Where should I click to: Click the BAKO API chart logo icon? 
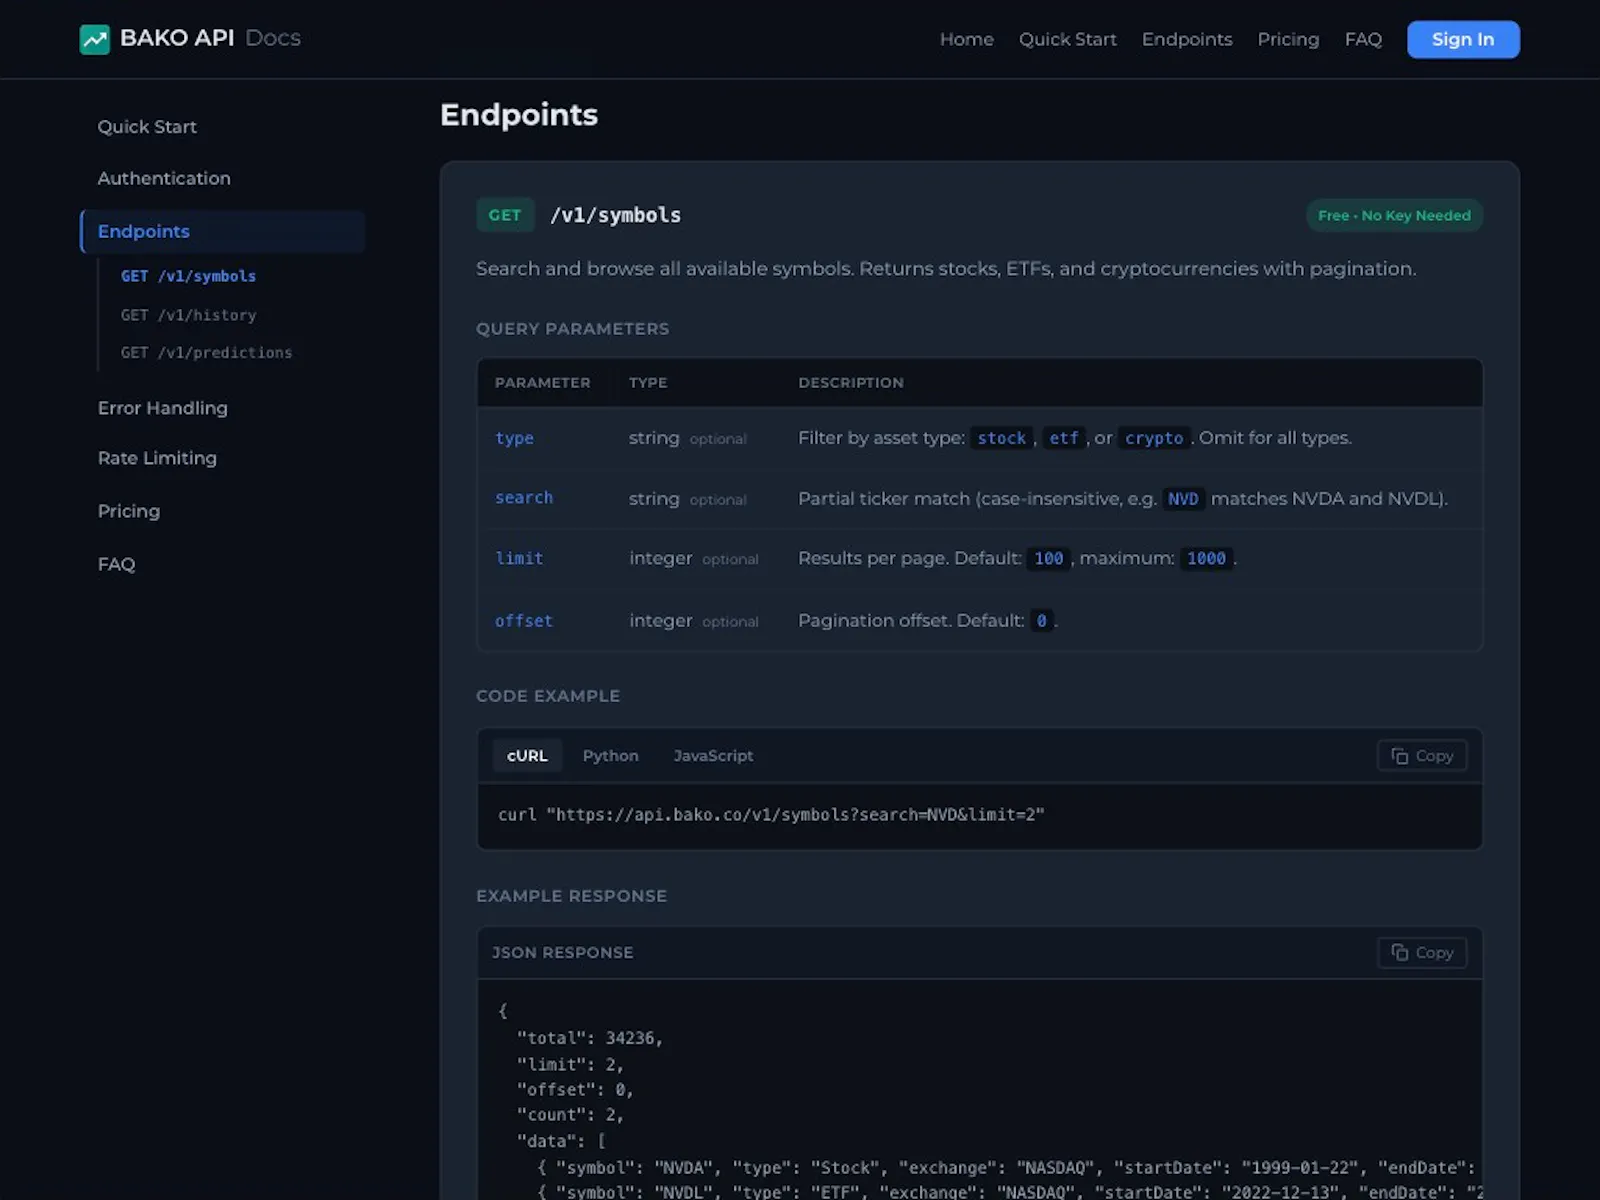pyautogui.click(x=94, y=39)
